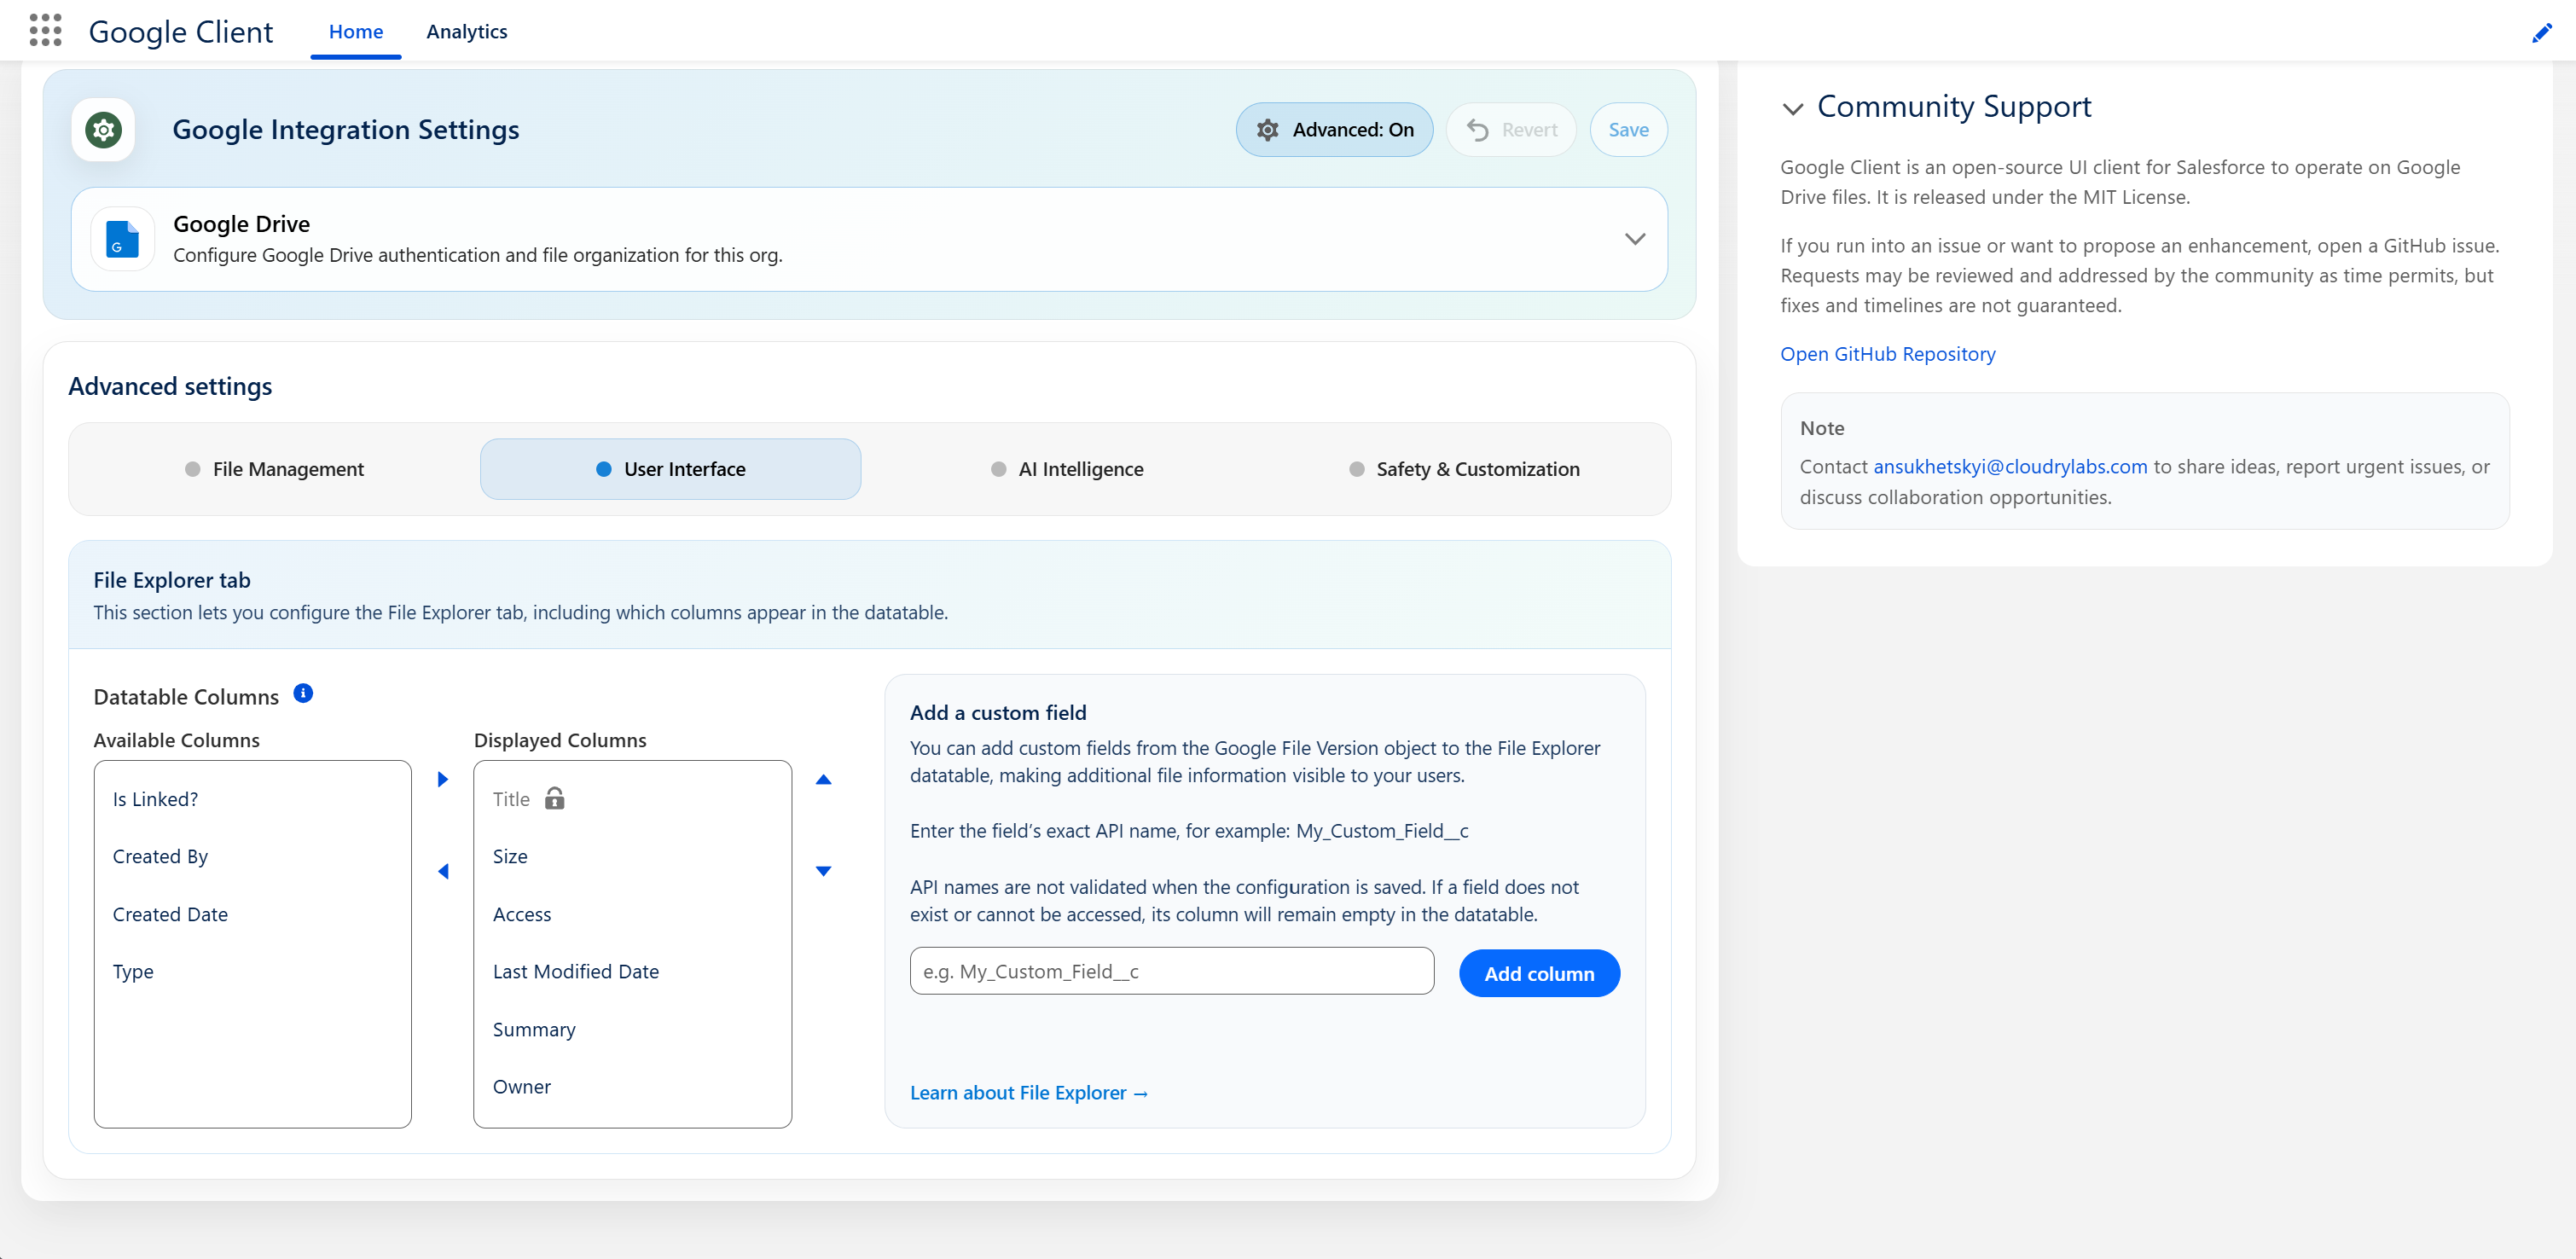Open the Home tab
Image resolution: width=2576 pixels, height=1259 pixels.
(x=356, y=31)
